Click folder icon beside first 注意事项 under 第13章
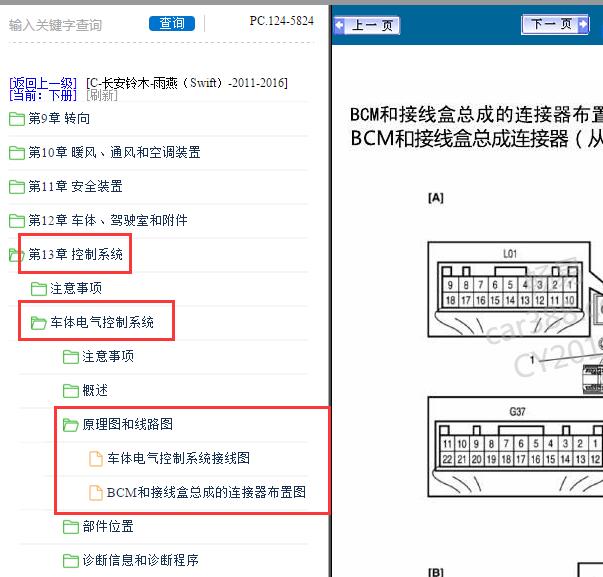603x577 pixels. [x=38, y=288]
